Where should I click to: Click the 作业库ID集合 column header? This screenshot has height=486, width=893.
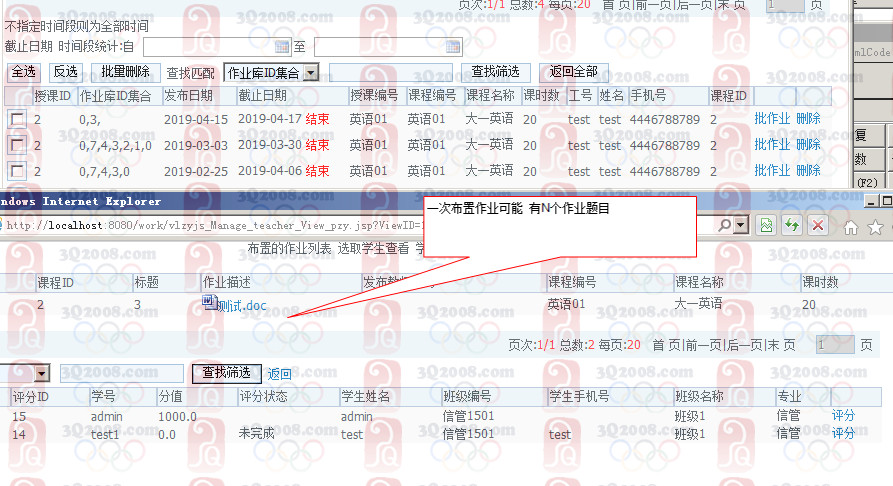tap(115, 96)
